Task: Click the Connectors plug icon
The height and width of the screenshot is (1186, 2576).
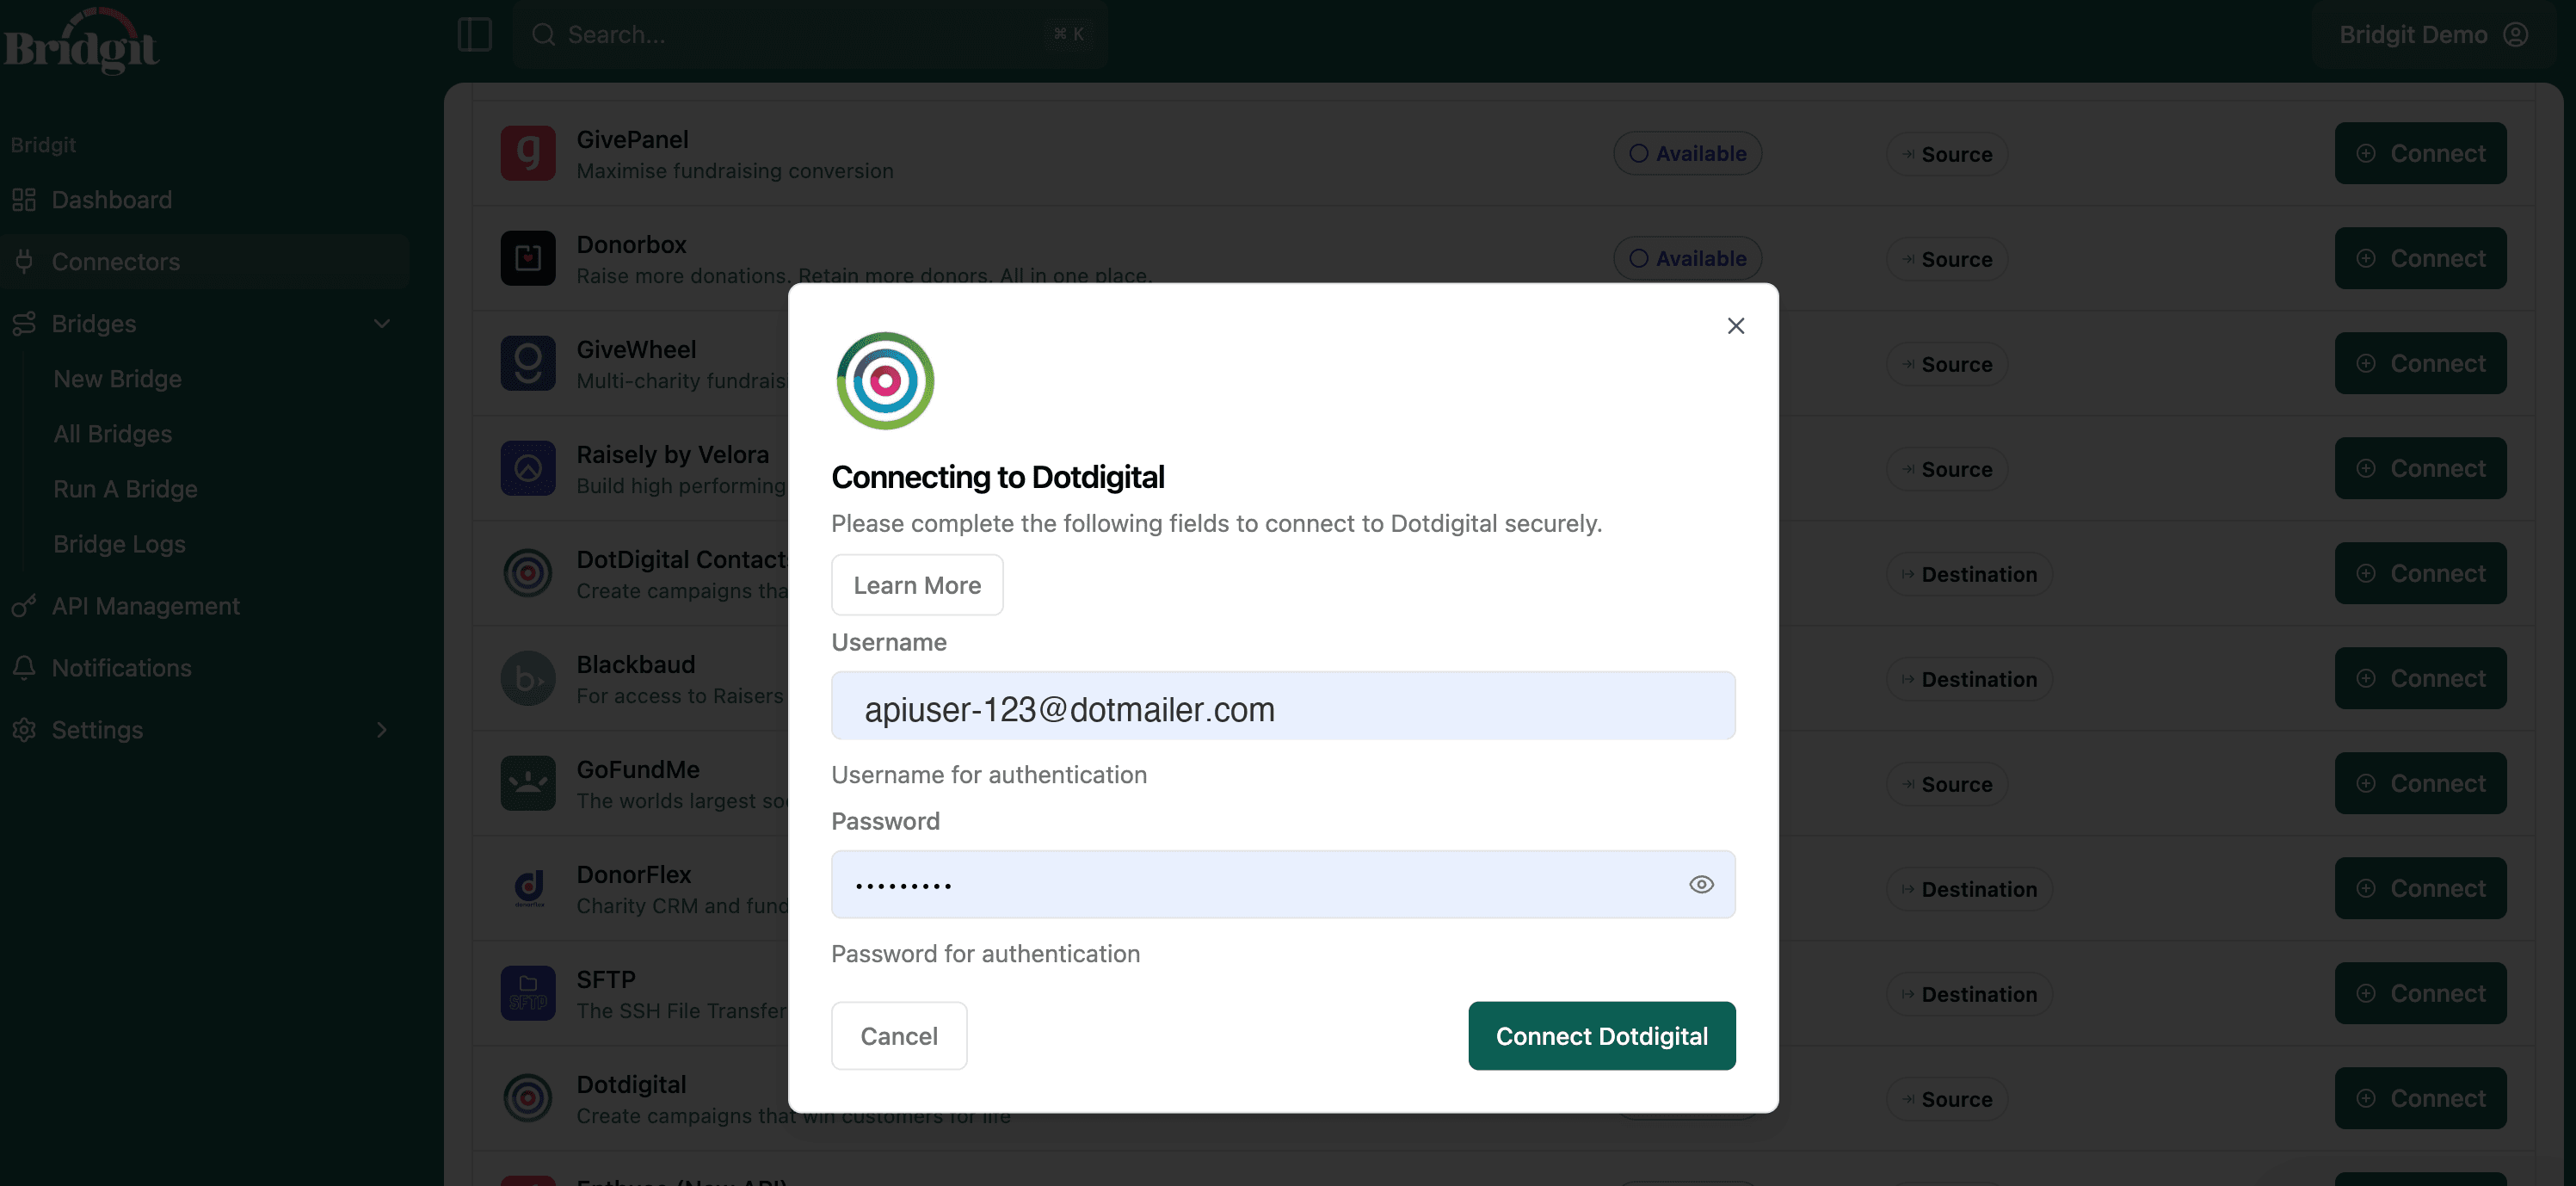Action: coord(24,261)
